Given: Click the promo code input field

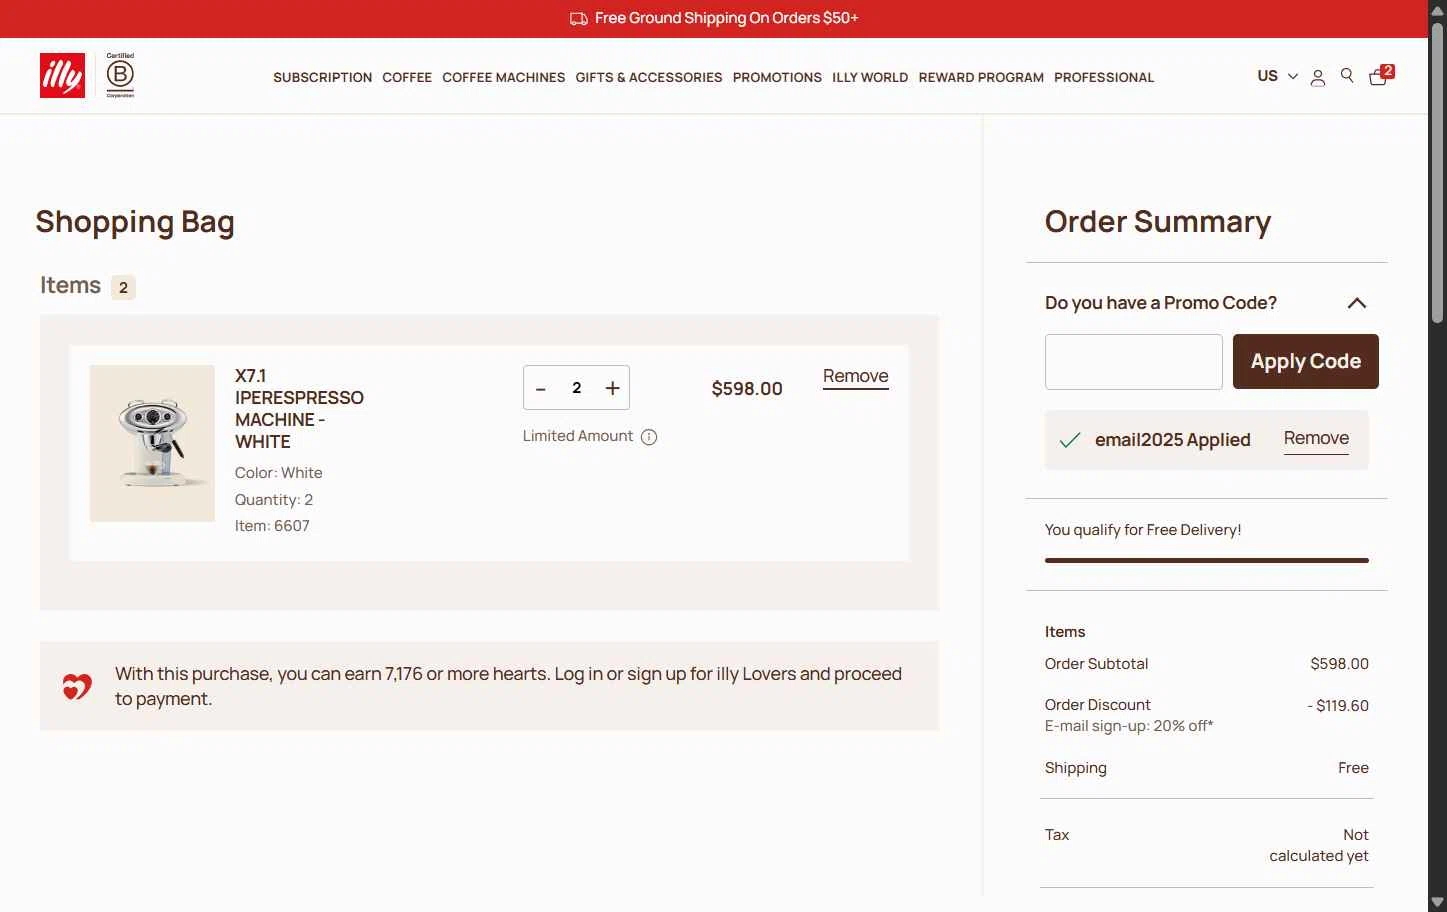Looking at the screenshot, I should tap(1133, 362).
